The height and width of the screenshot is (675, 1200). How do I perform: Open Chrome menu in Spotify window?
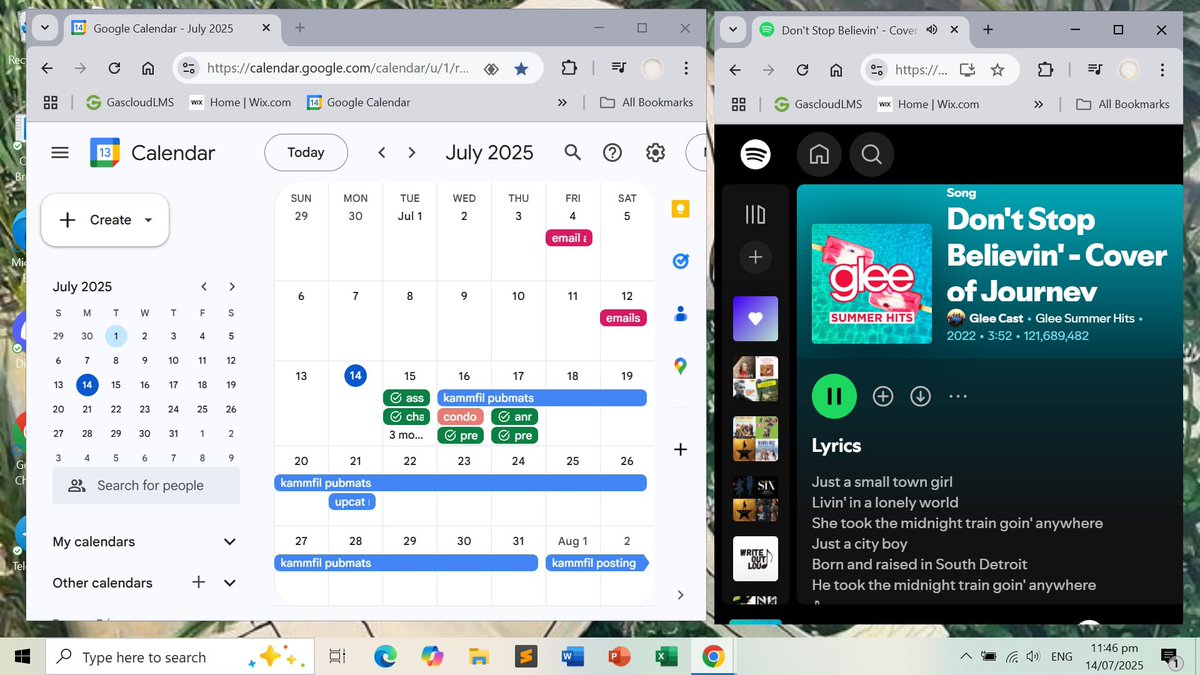pos(1162,70)
